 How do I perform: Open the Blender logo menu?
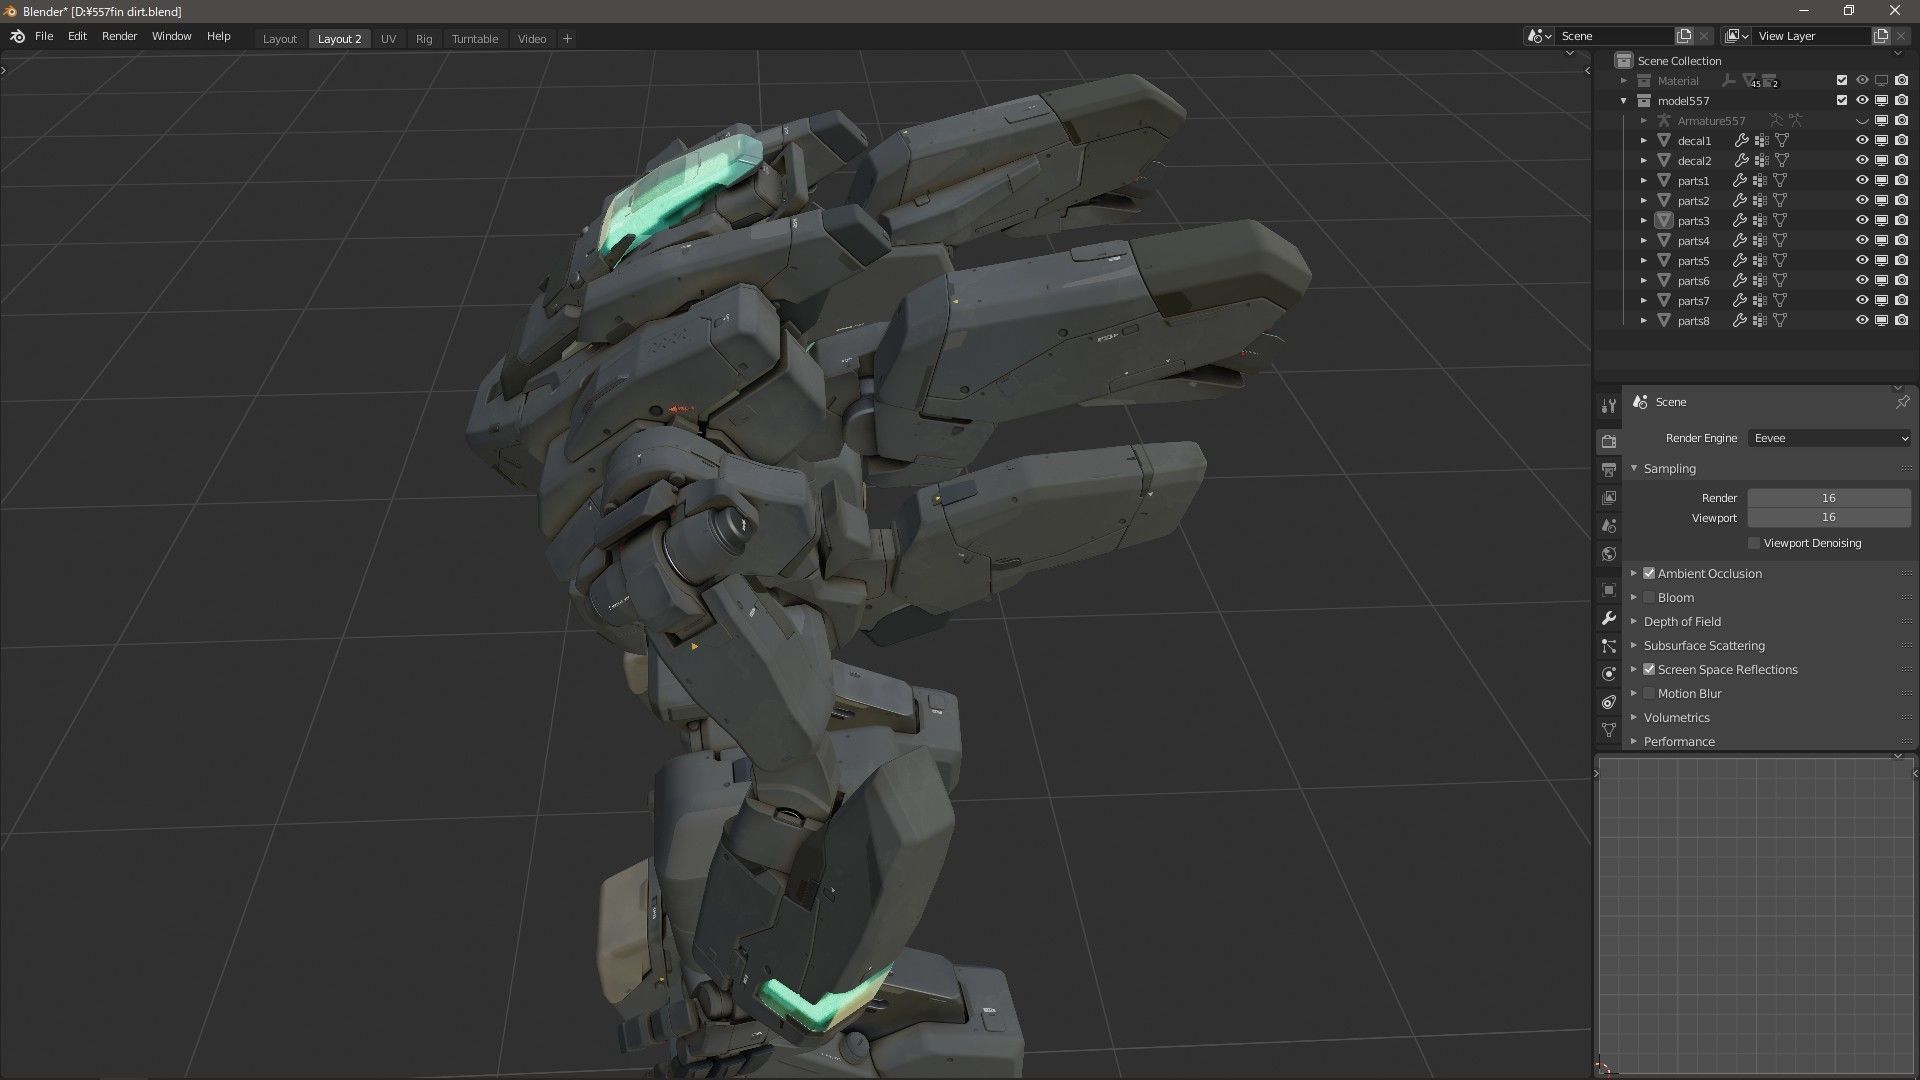pyautogui.click(x=17, y=37)
